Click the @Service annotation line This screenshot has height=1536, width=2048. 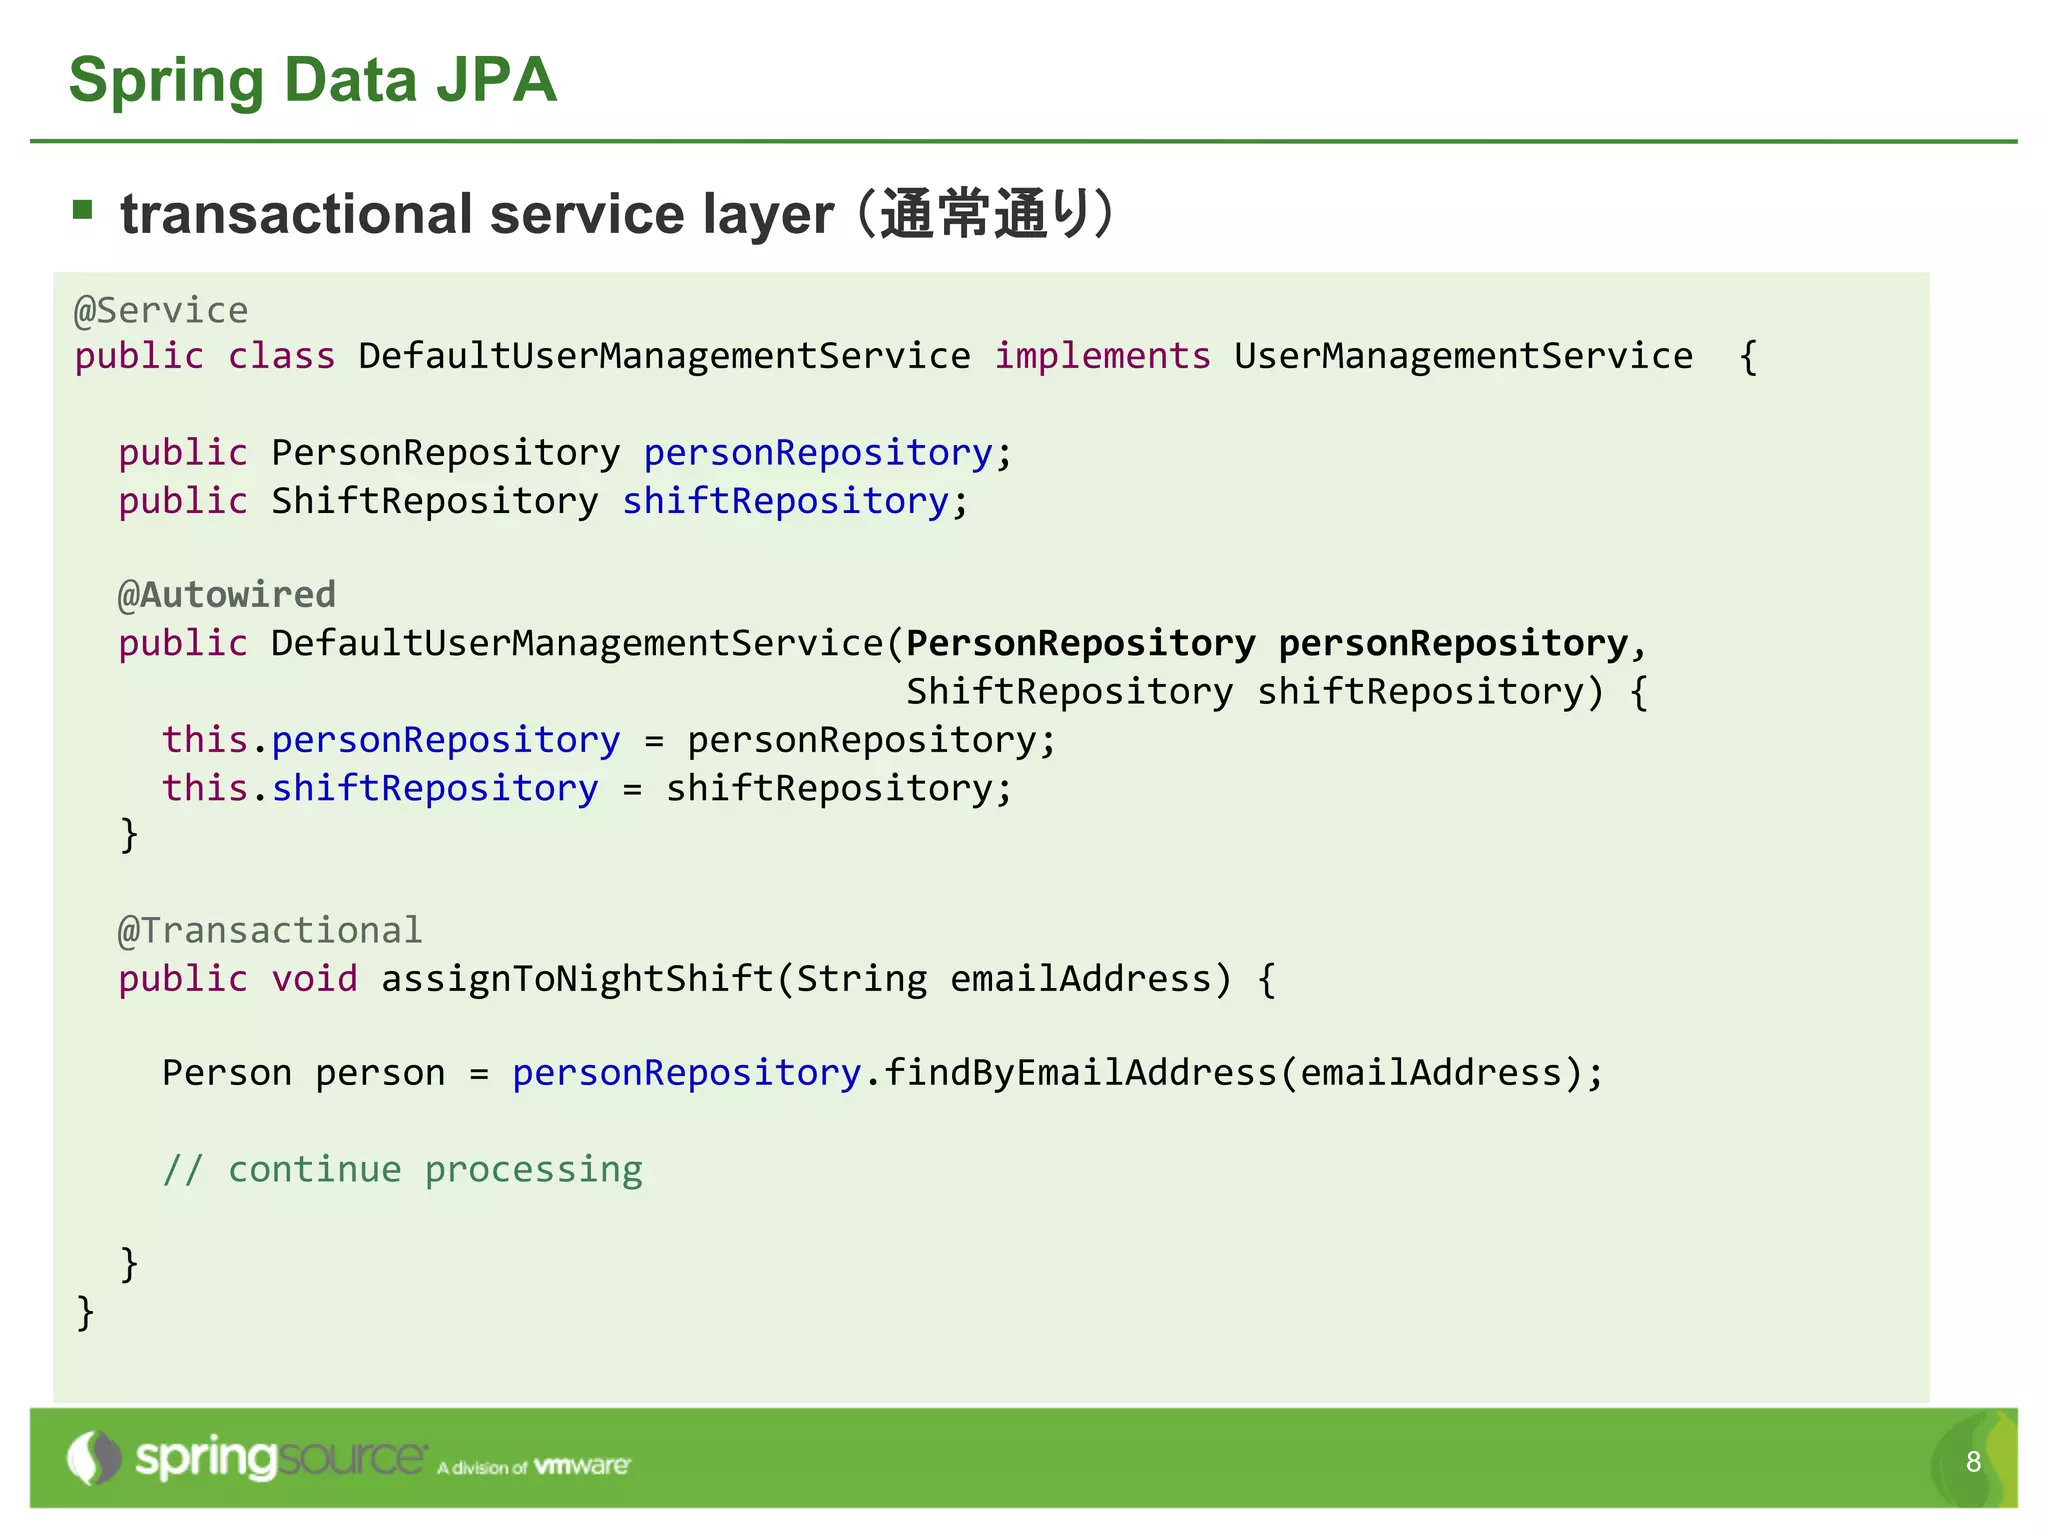pos(161,310)
